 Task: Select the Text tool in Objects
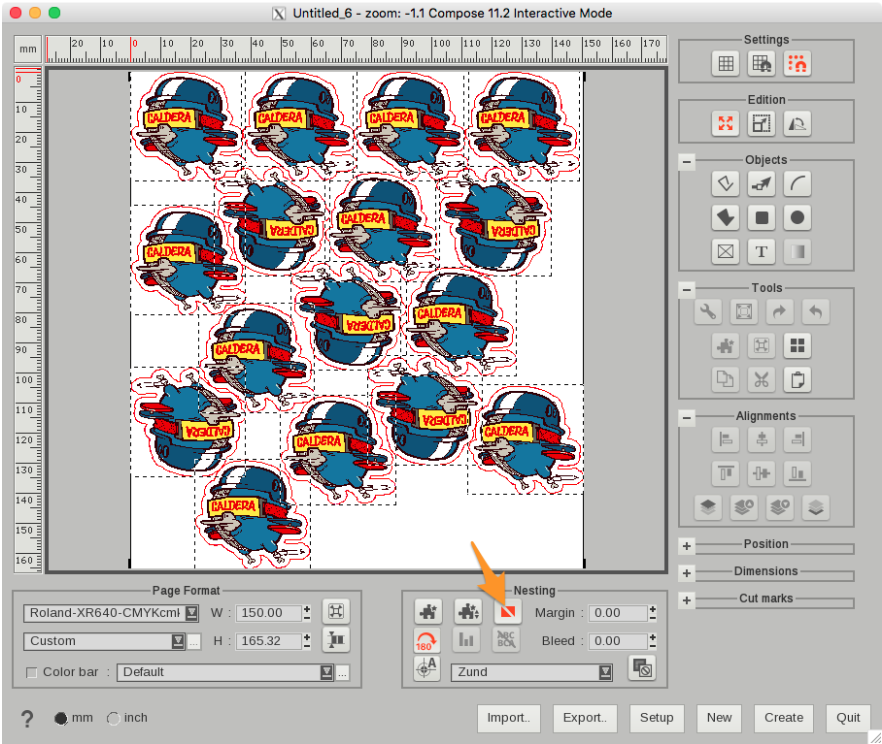tap(761, 251)
